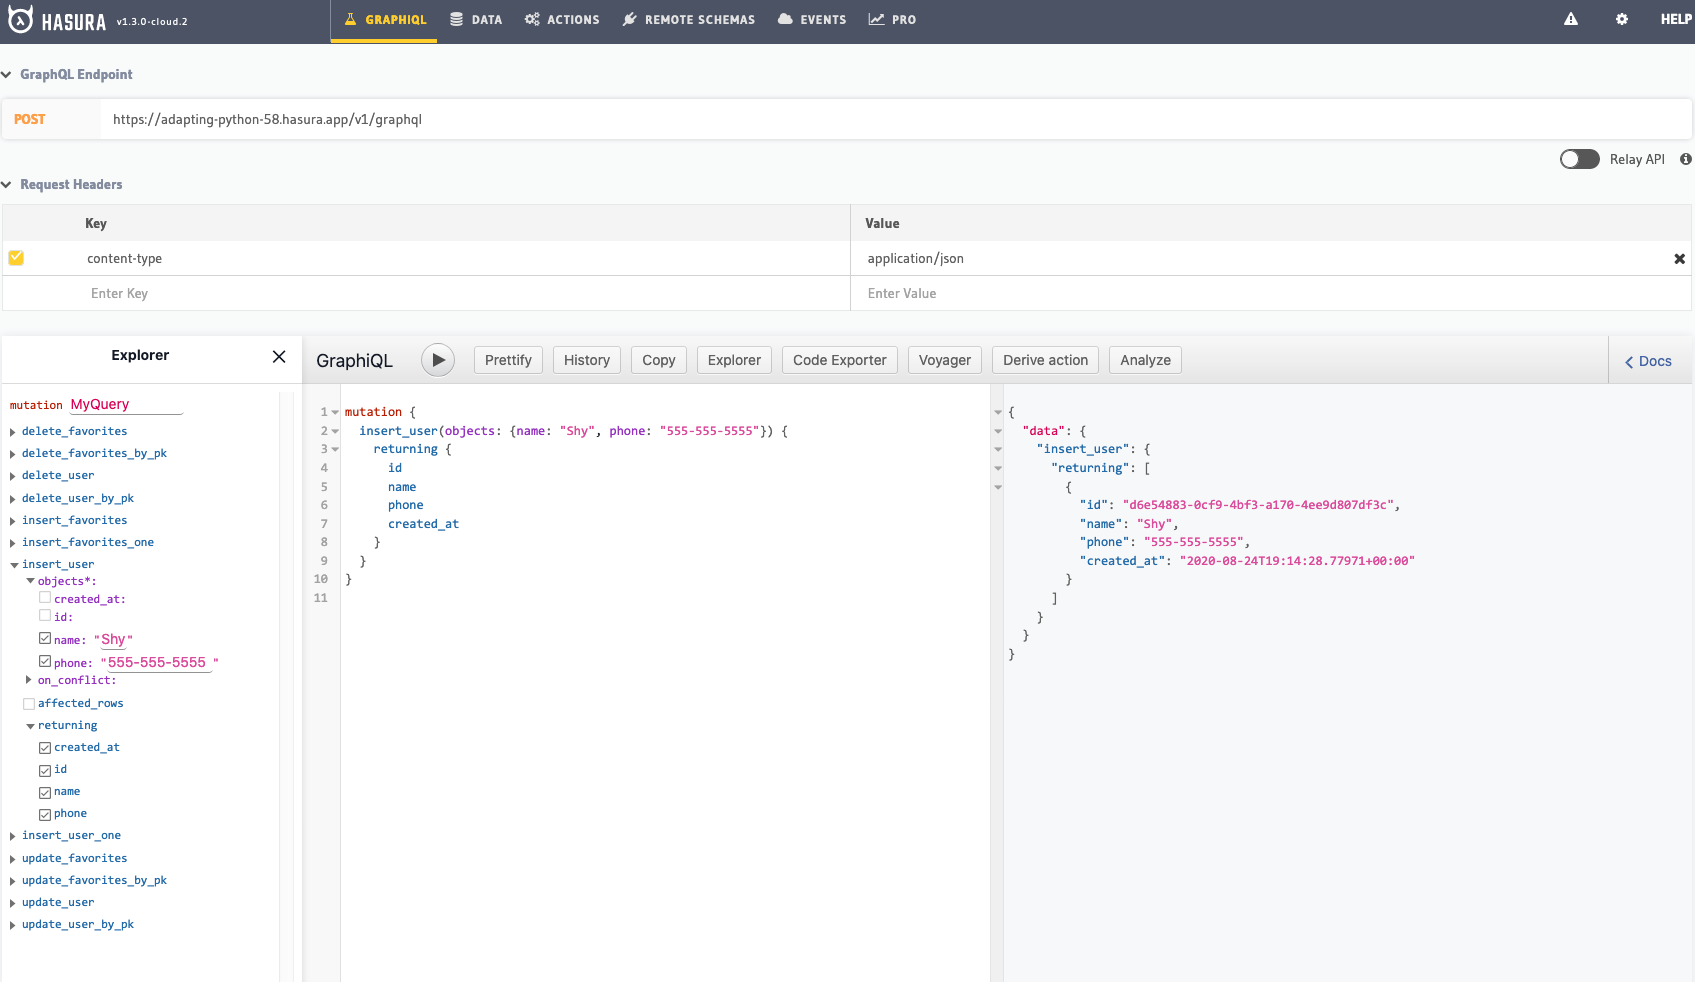Open the Help menu
The width and height of the screenshot is (1695, 982).
tap(1676, 19)
